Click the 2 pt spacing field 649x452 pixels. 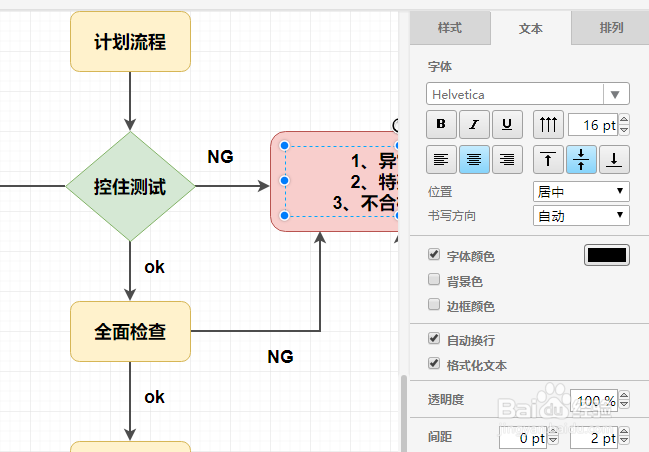(594, 438)
